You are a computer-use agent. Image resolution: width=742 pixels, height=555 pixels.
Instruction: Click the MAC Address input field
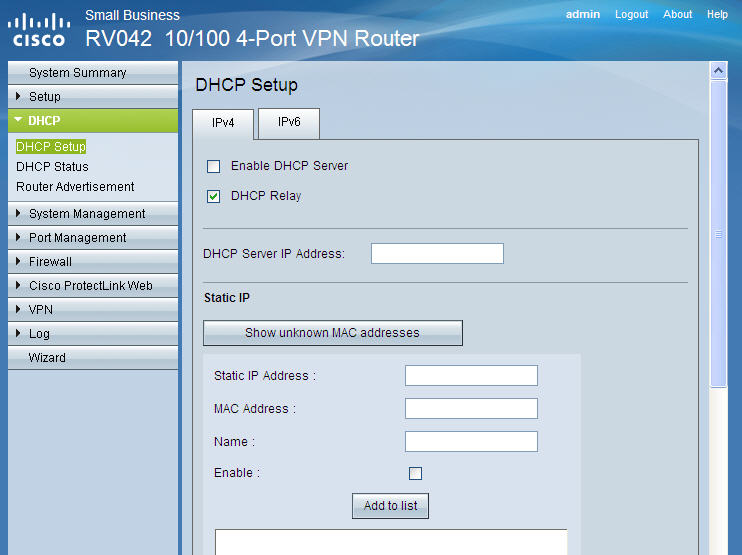click(471, 408)
